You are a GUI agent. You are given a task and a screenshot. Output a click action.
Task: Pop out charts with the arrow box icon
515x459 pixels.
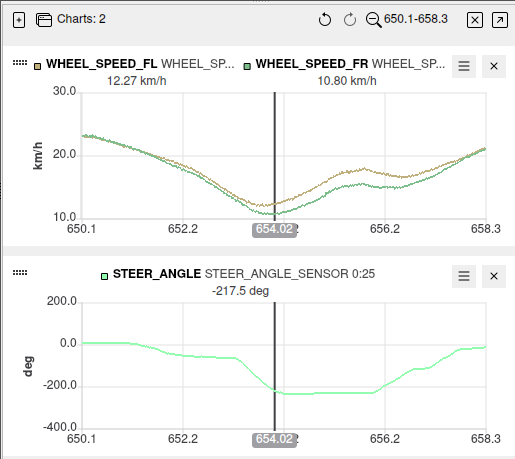coord(500,20)
